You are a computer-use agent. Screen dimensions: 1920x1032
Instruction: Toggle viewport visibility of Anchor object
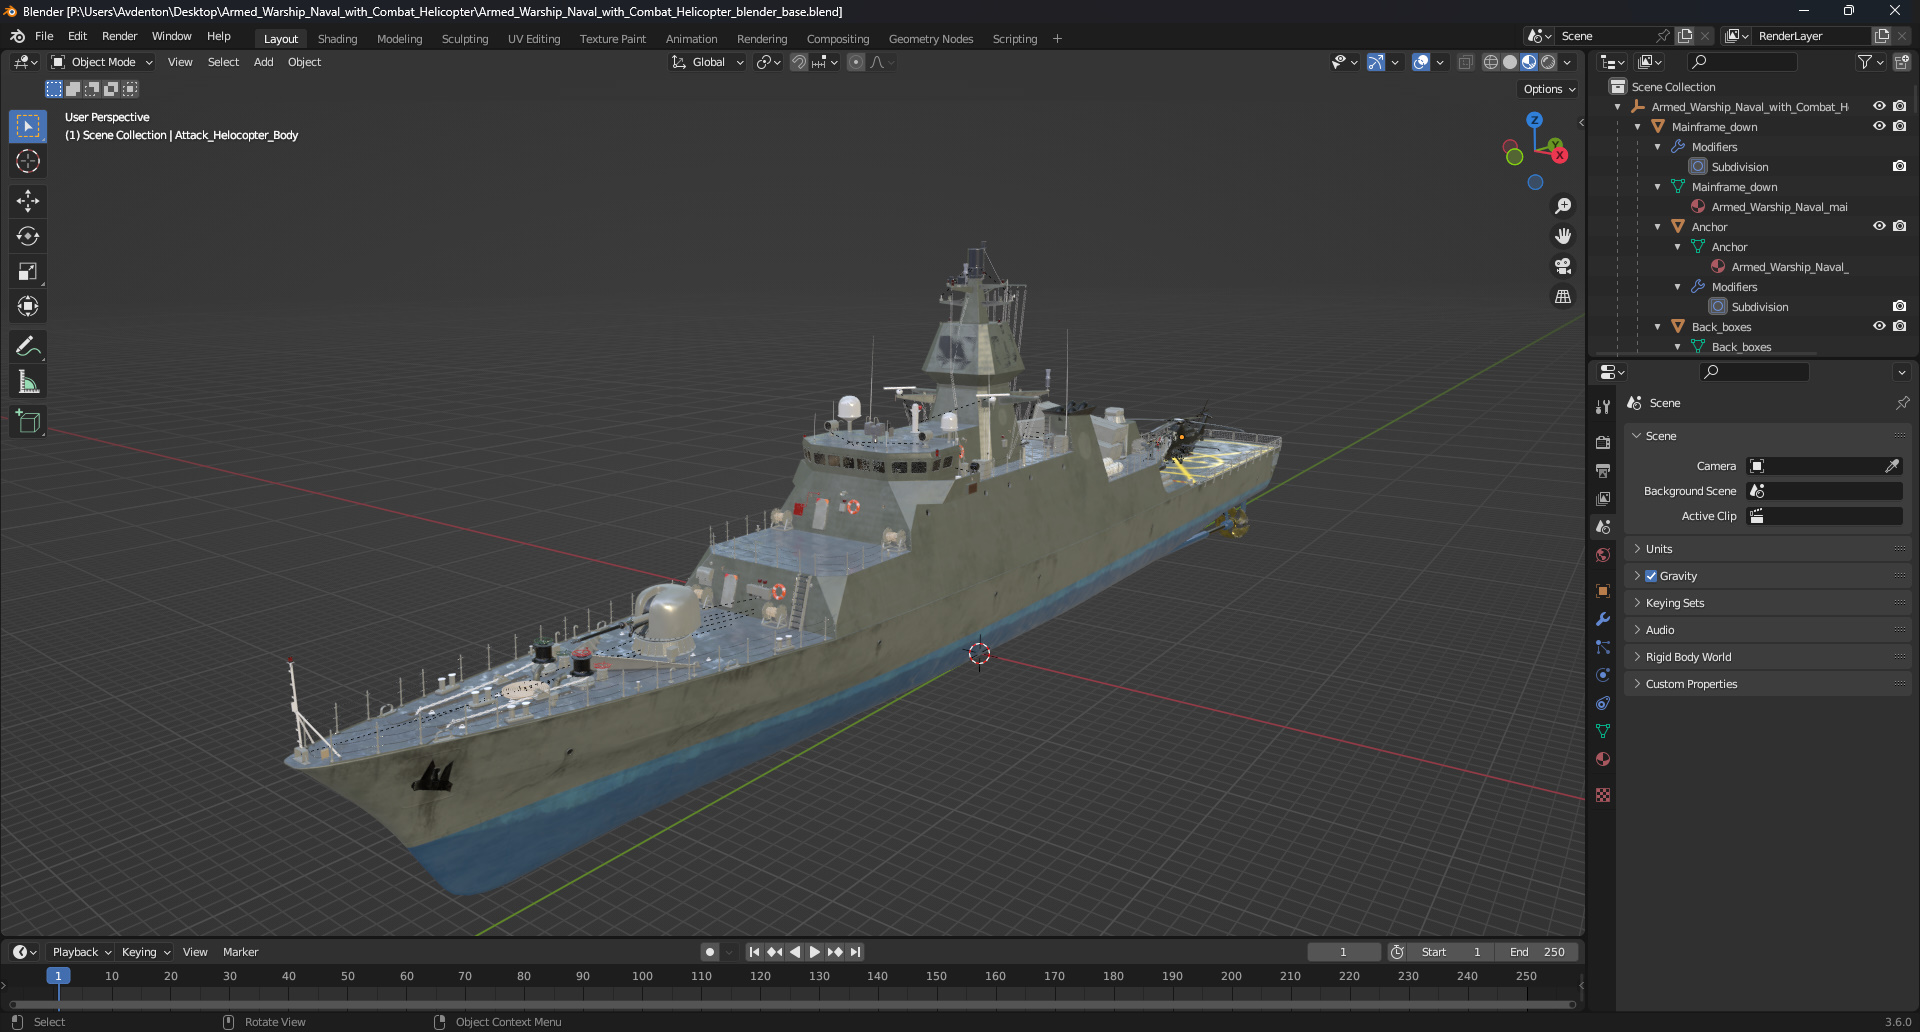(x=1879, y=226)
